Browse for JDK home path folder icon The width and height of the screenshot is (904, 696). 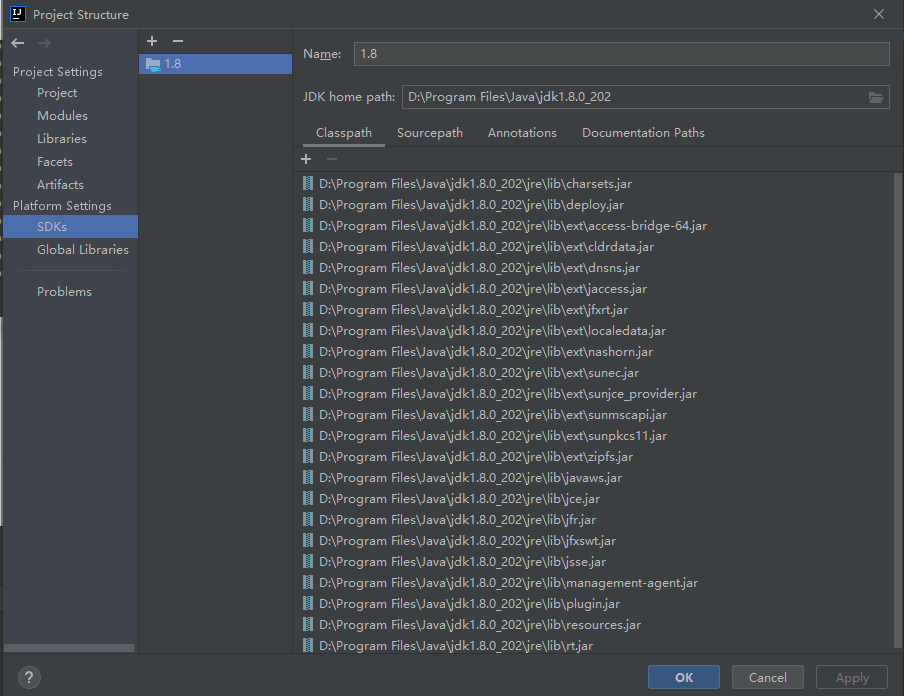pos(876,97)
